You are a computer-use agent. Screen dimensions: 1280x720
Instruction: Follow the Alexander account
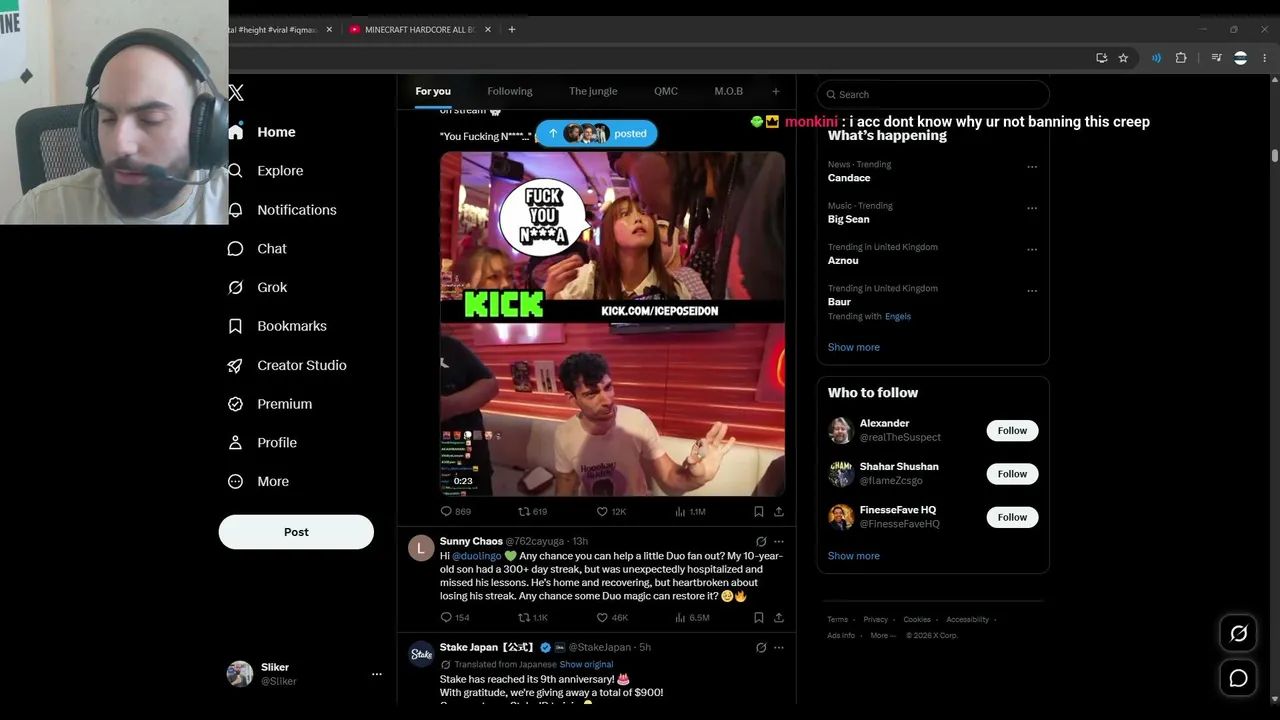coord(1012,430)
